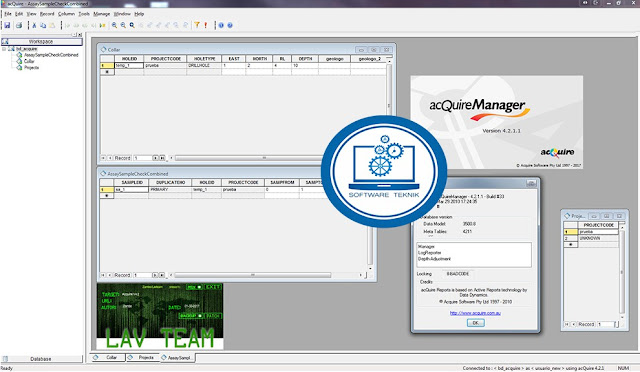Open the Help menu

point(139,14)
